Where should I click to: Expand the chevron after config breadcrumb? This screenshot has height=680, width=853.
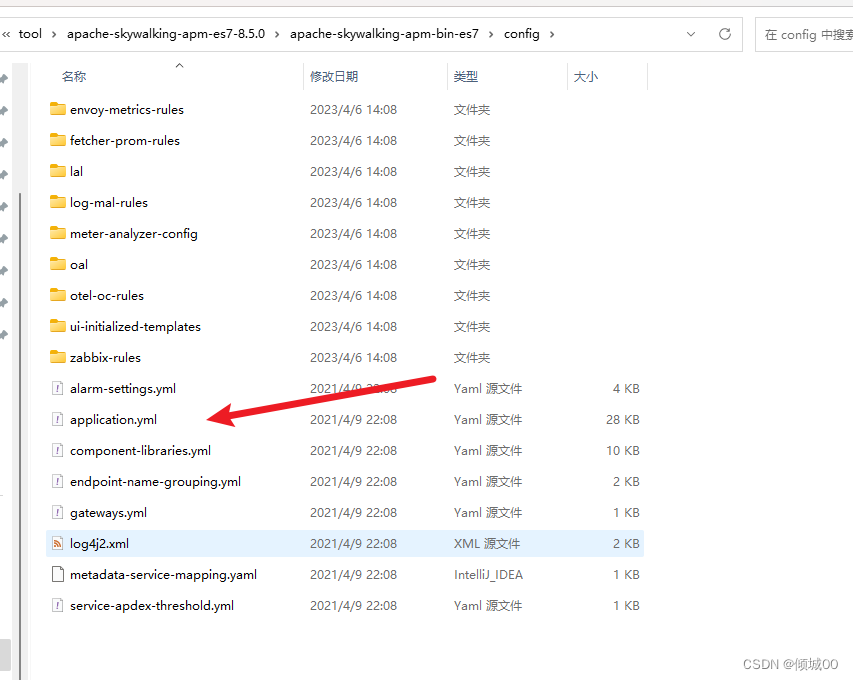[x=552, y=34]
